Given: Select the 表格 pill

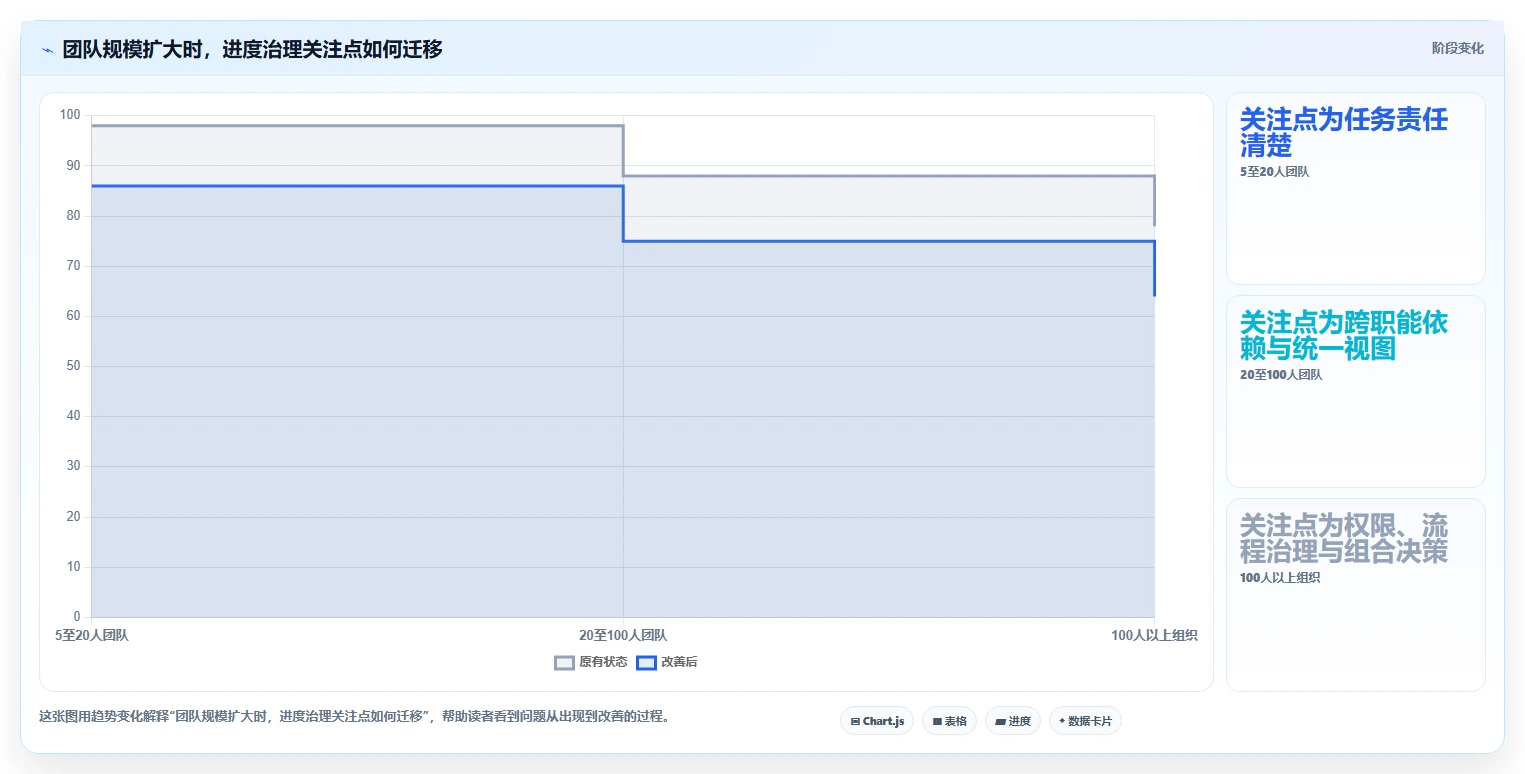Looking at the screenshot, I should [949, 721].
